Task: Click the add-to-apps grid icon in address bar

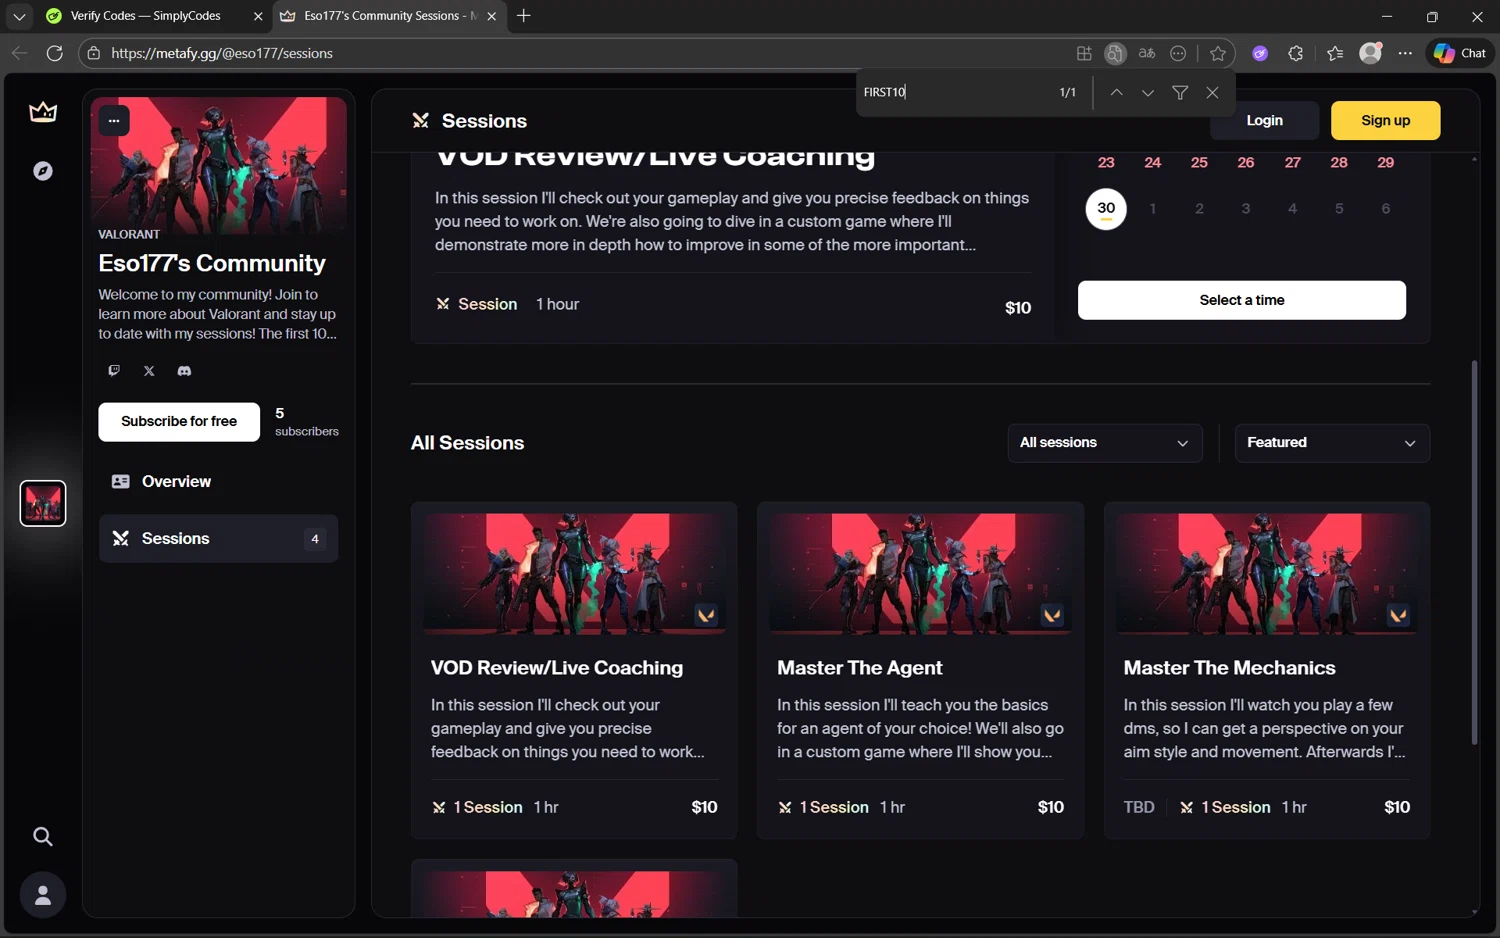Action: [x=1084, y=53]
